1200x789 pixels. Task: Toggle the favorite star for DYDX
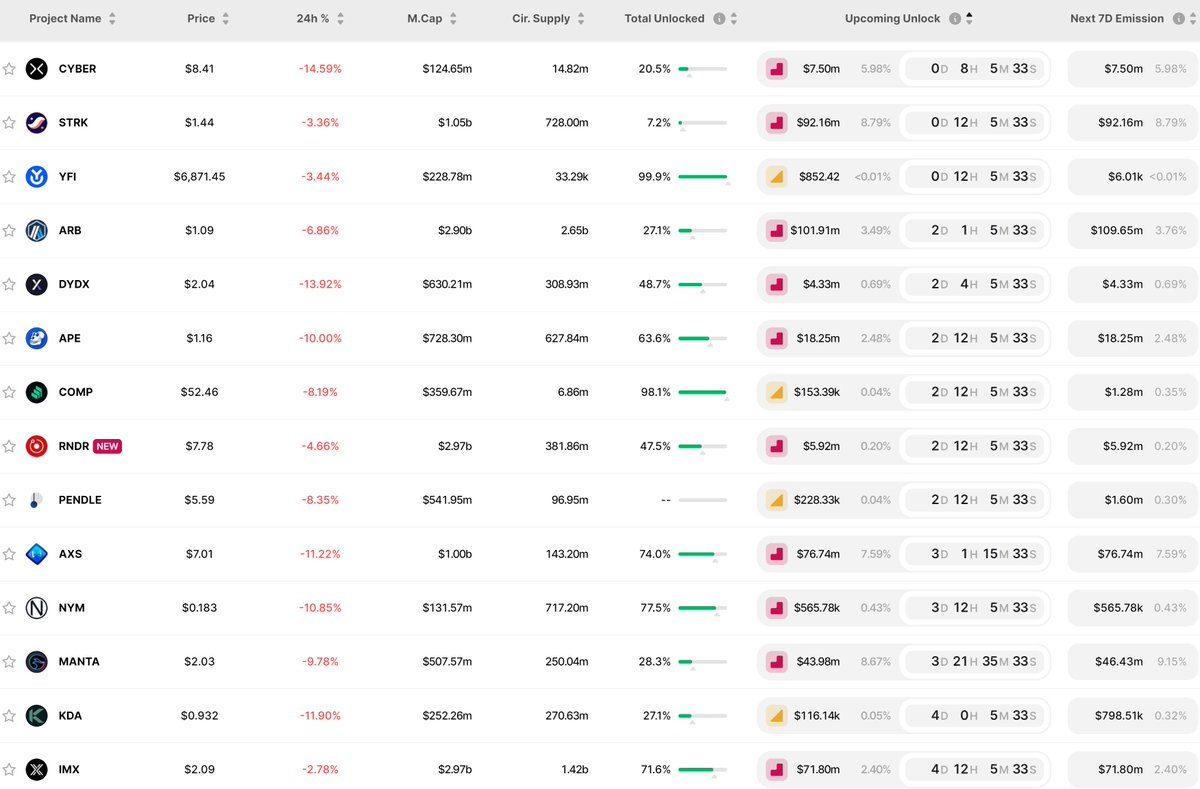point(9,285)
